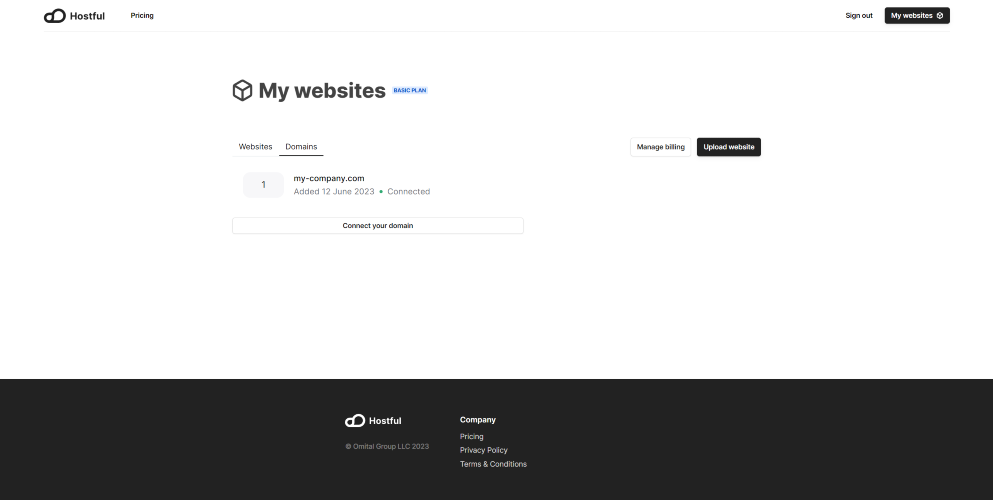Click the Added 12 June 2023 date

pyautogui.click(x=334, y=192)
